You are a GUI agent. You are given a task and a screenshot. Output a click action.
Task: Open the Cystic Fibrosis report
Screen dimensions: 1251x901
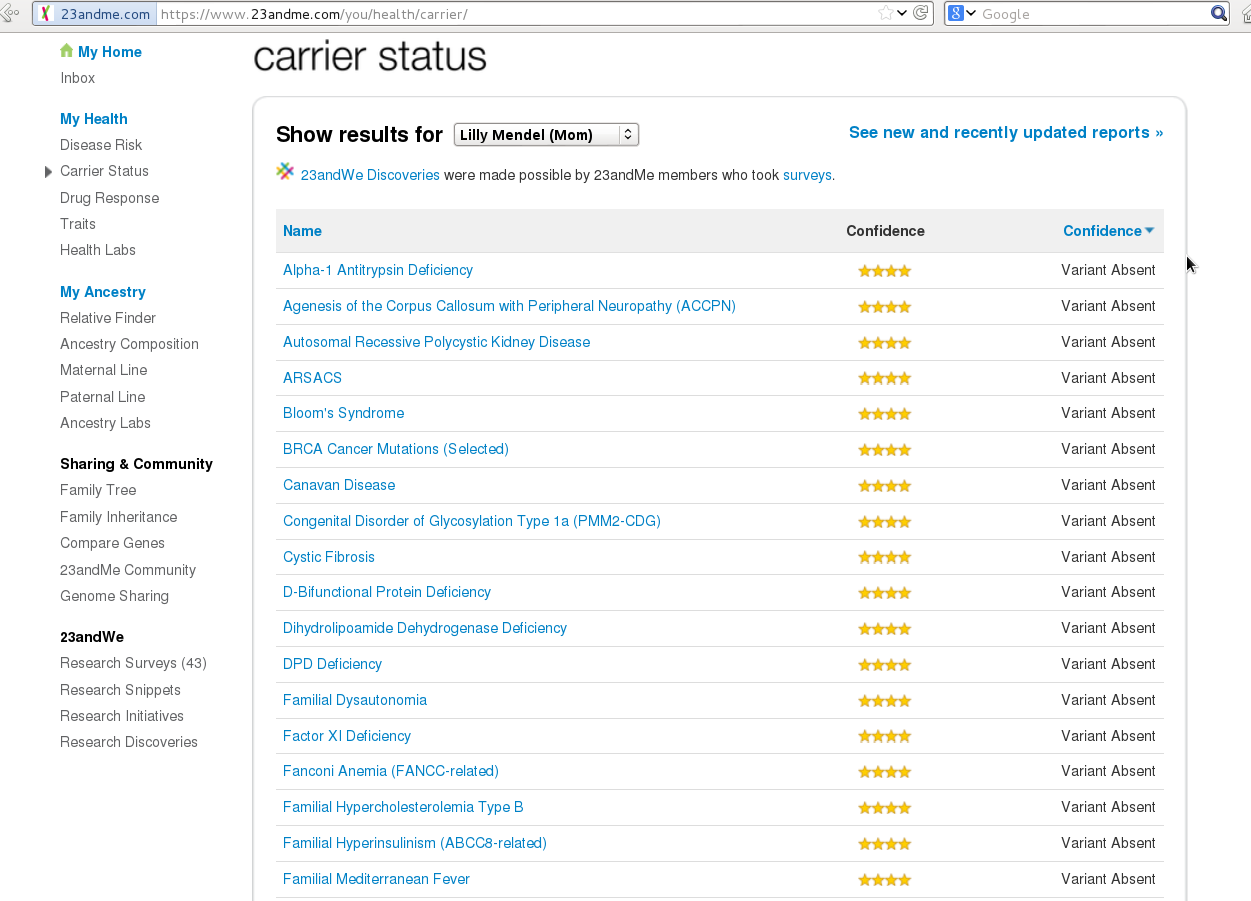(329, 557)
